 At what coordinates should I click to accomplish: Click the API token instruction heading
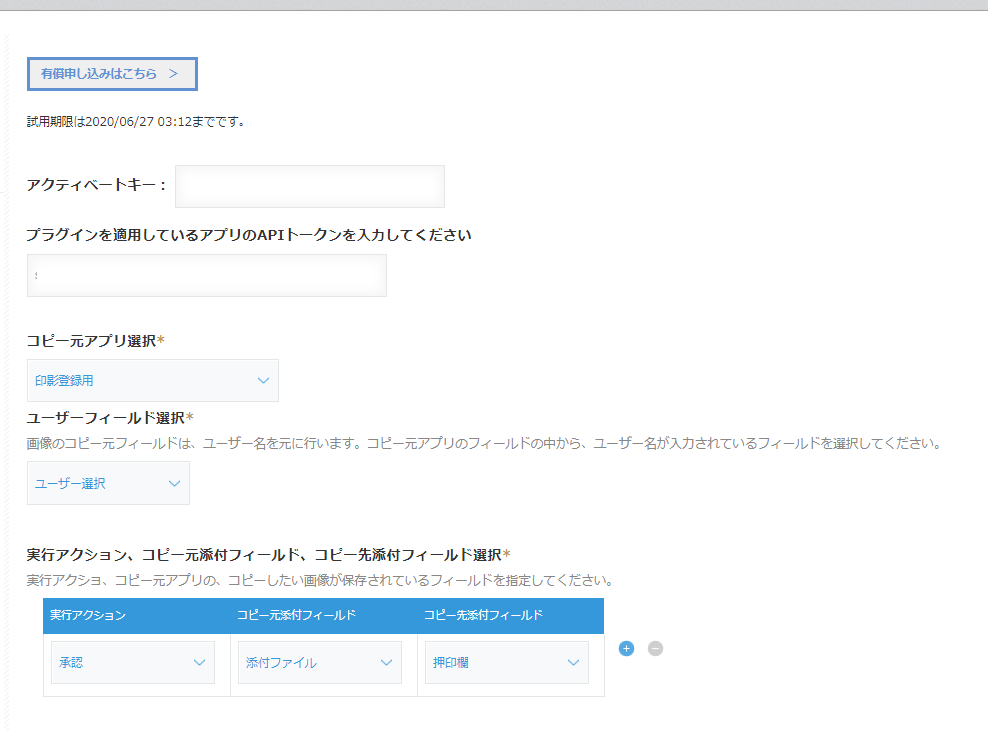point(249,235)
